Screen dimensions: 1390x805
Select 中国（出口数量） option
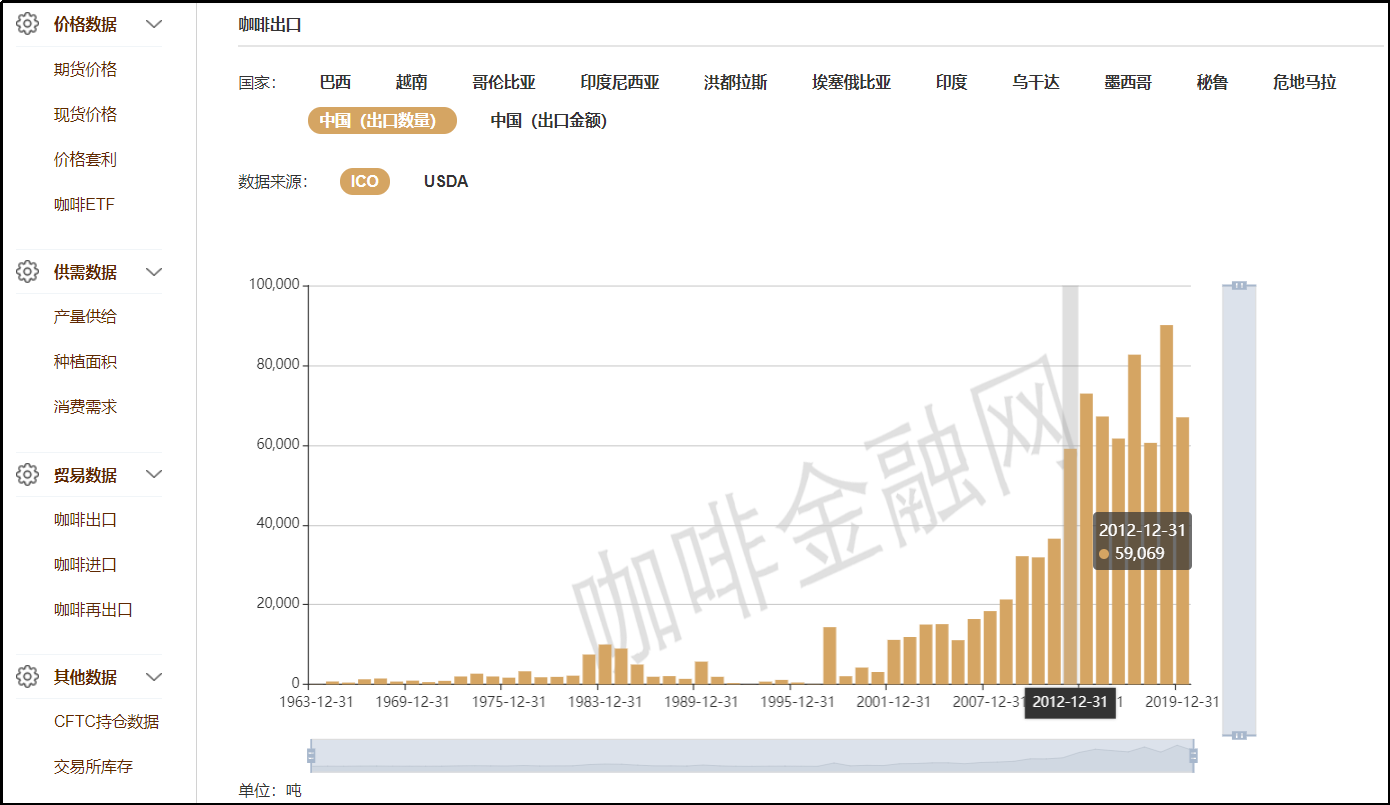coord(382,120)
